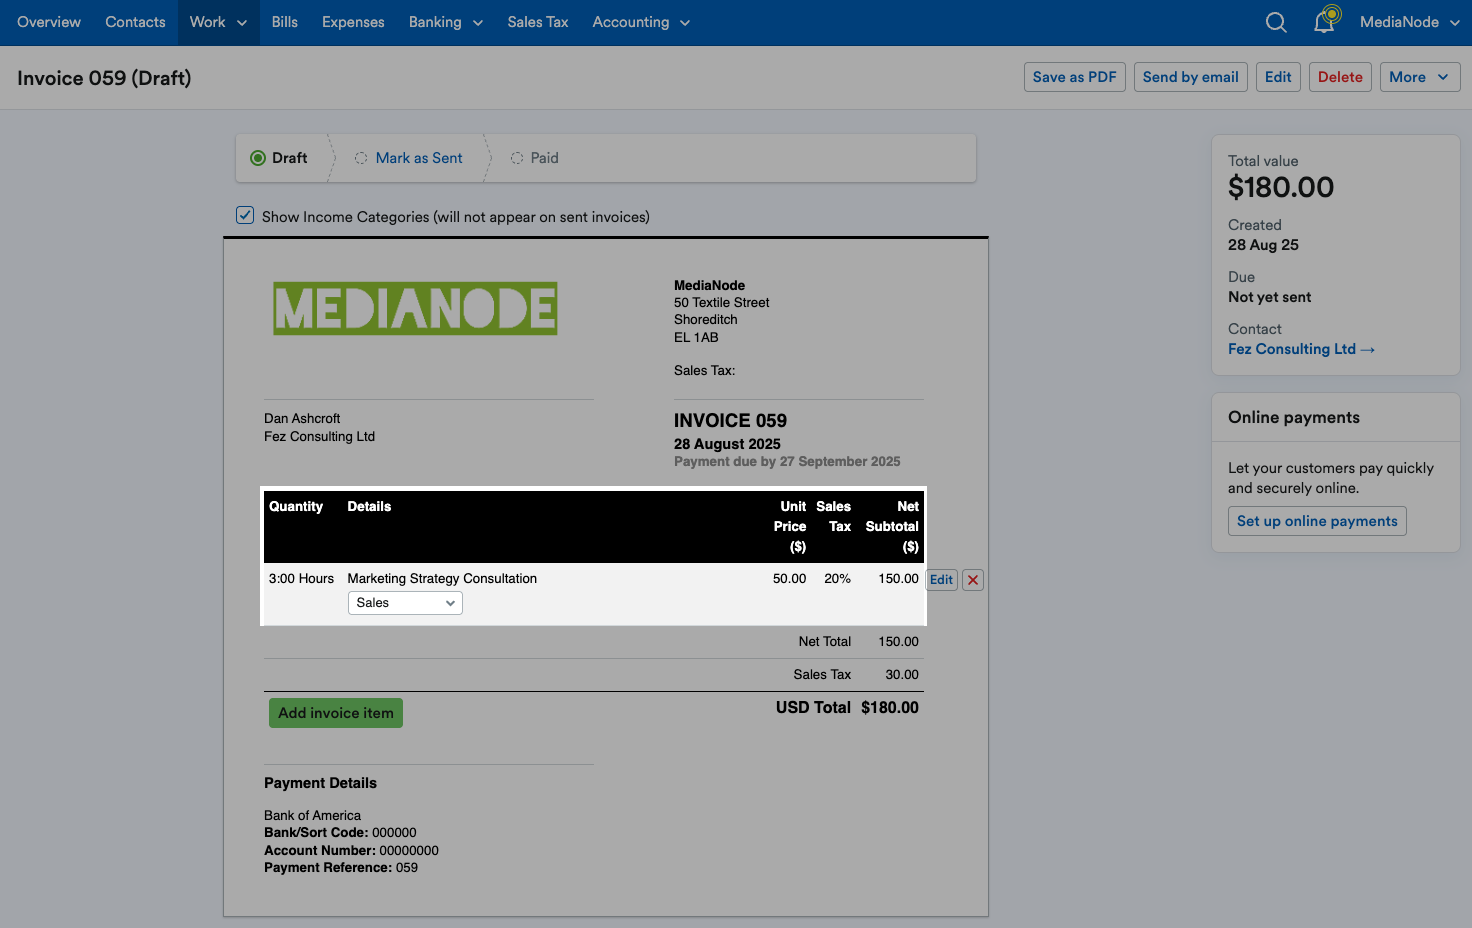The width and height of the screenshot is (1472, 928).
Task: Mark the invoice as Sent
Action: click(419, 158)
